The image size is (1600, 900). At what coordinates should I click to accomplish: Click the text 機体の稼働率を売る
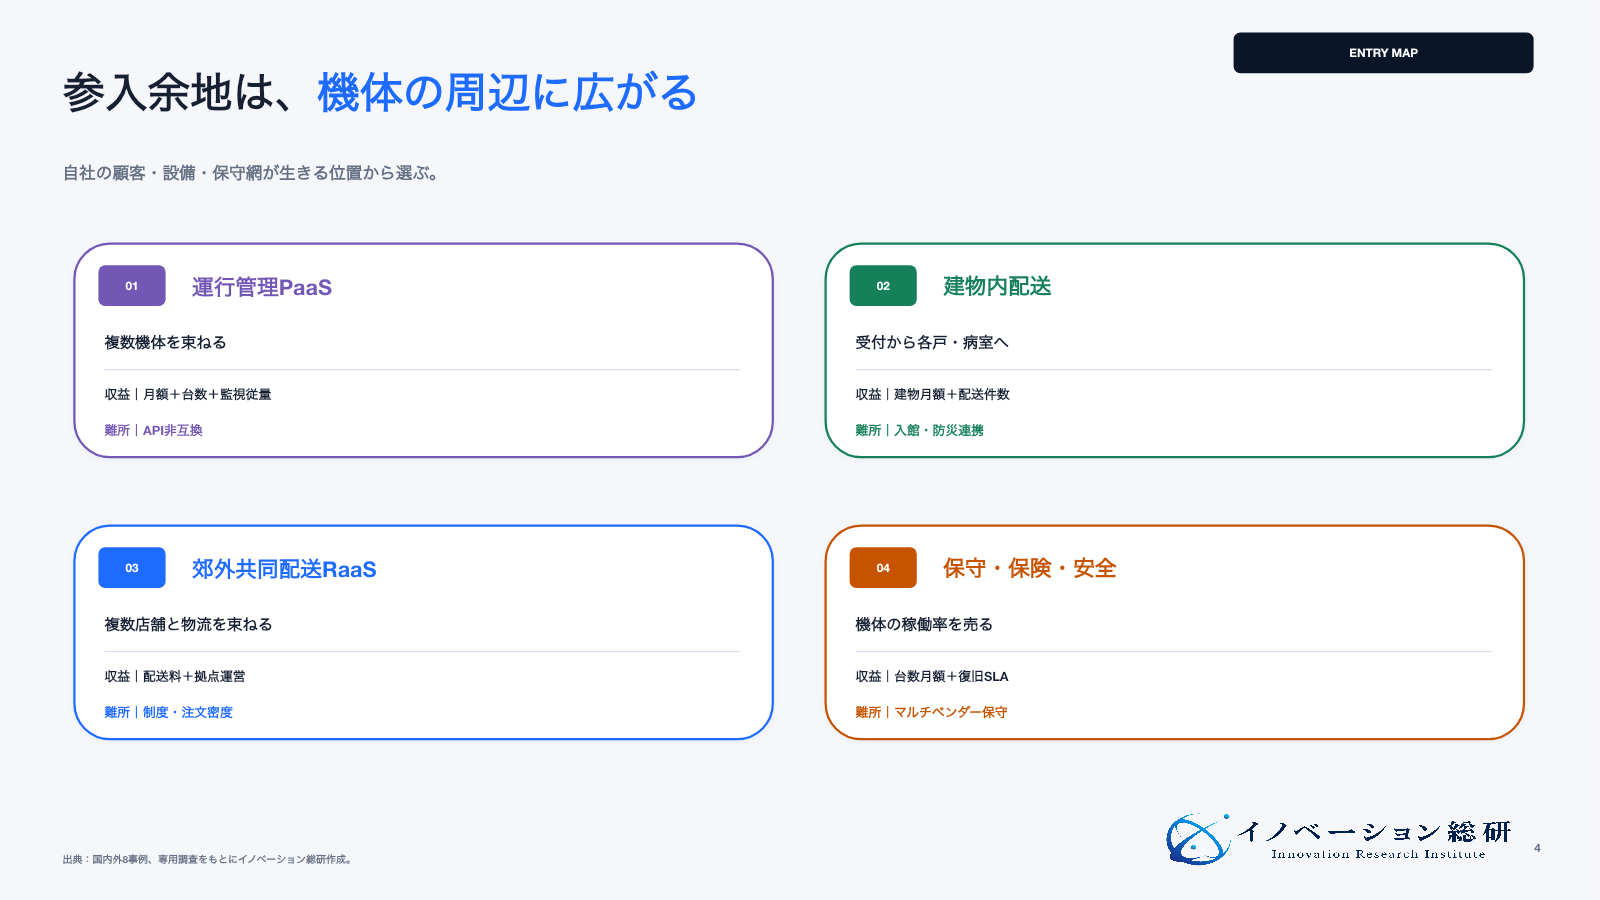coord(924,624)
